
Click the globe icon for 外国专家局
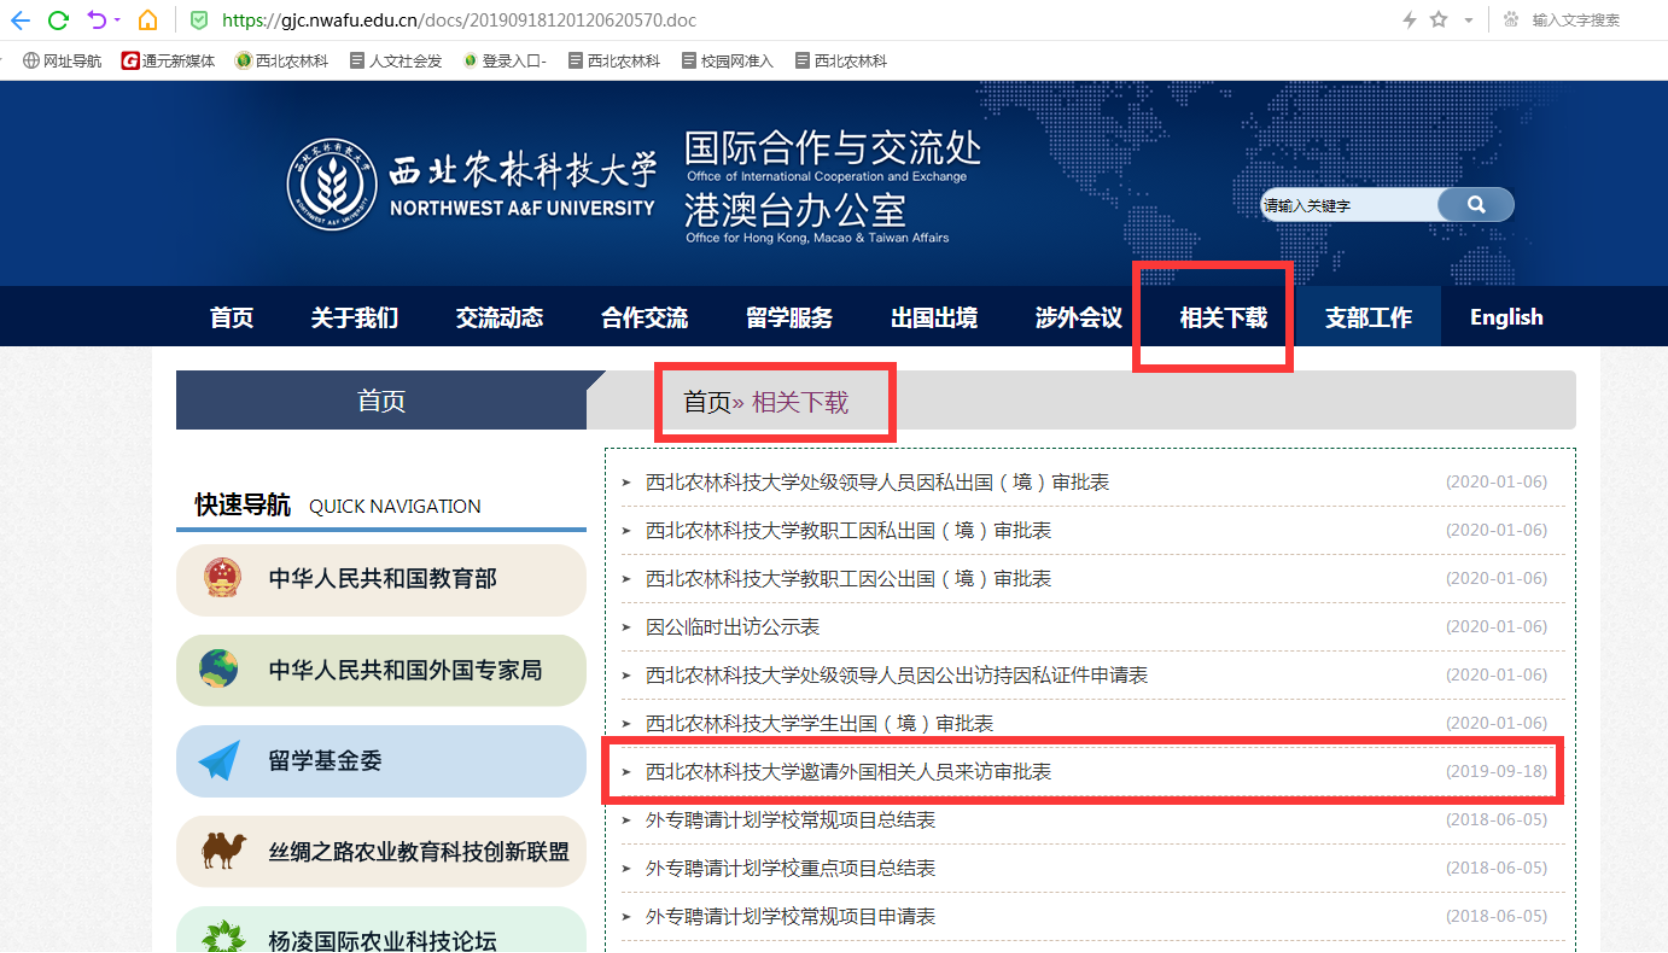[219, 669]
